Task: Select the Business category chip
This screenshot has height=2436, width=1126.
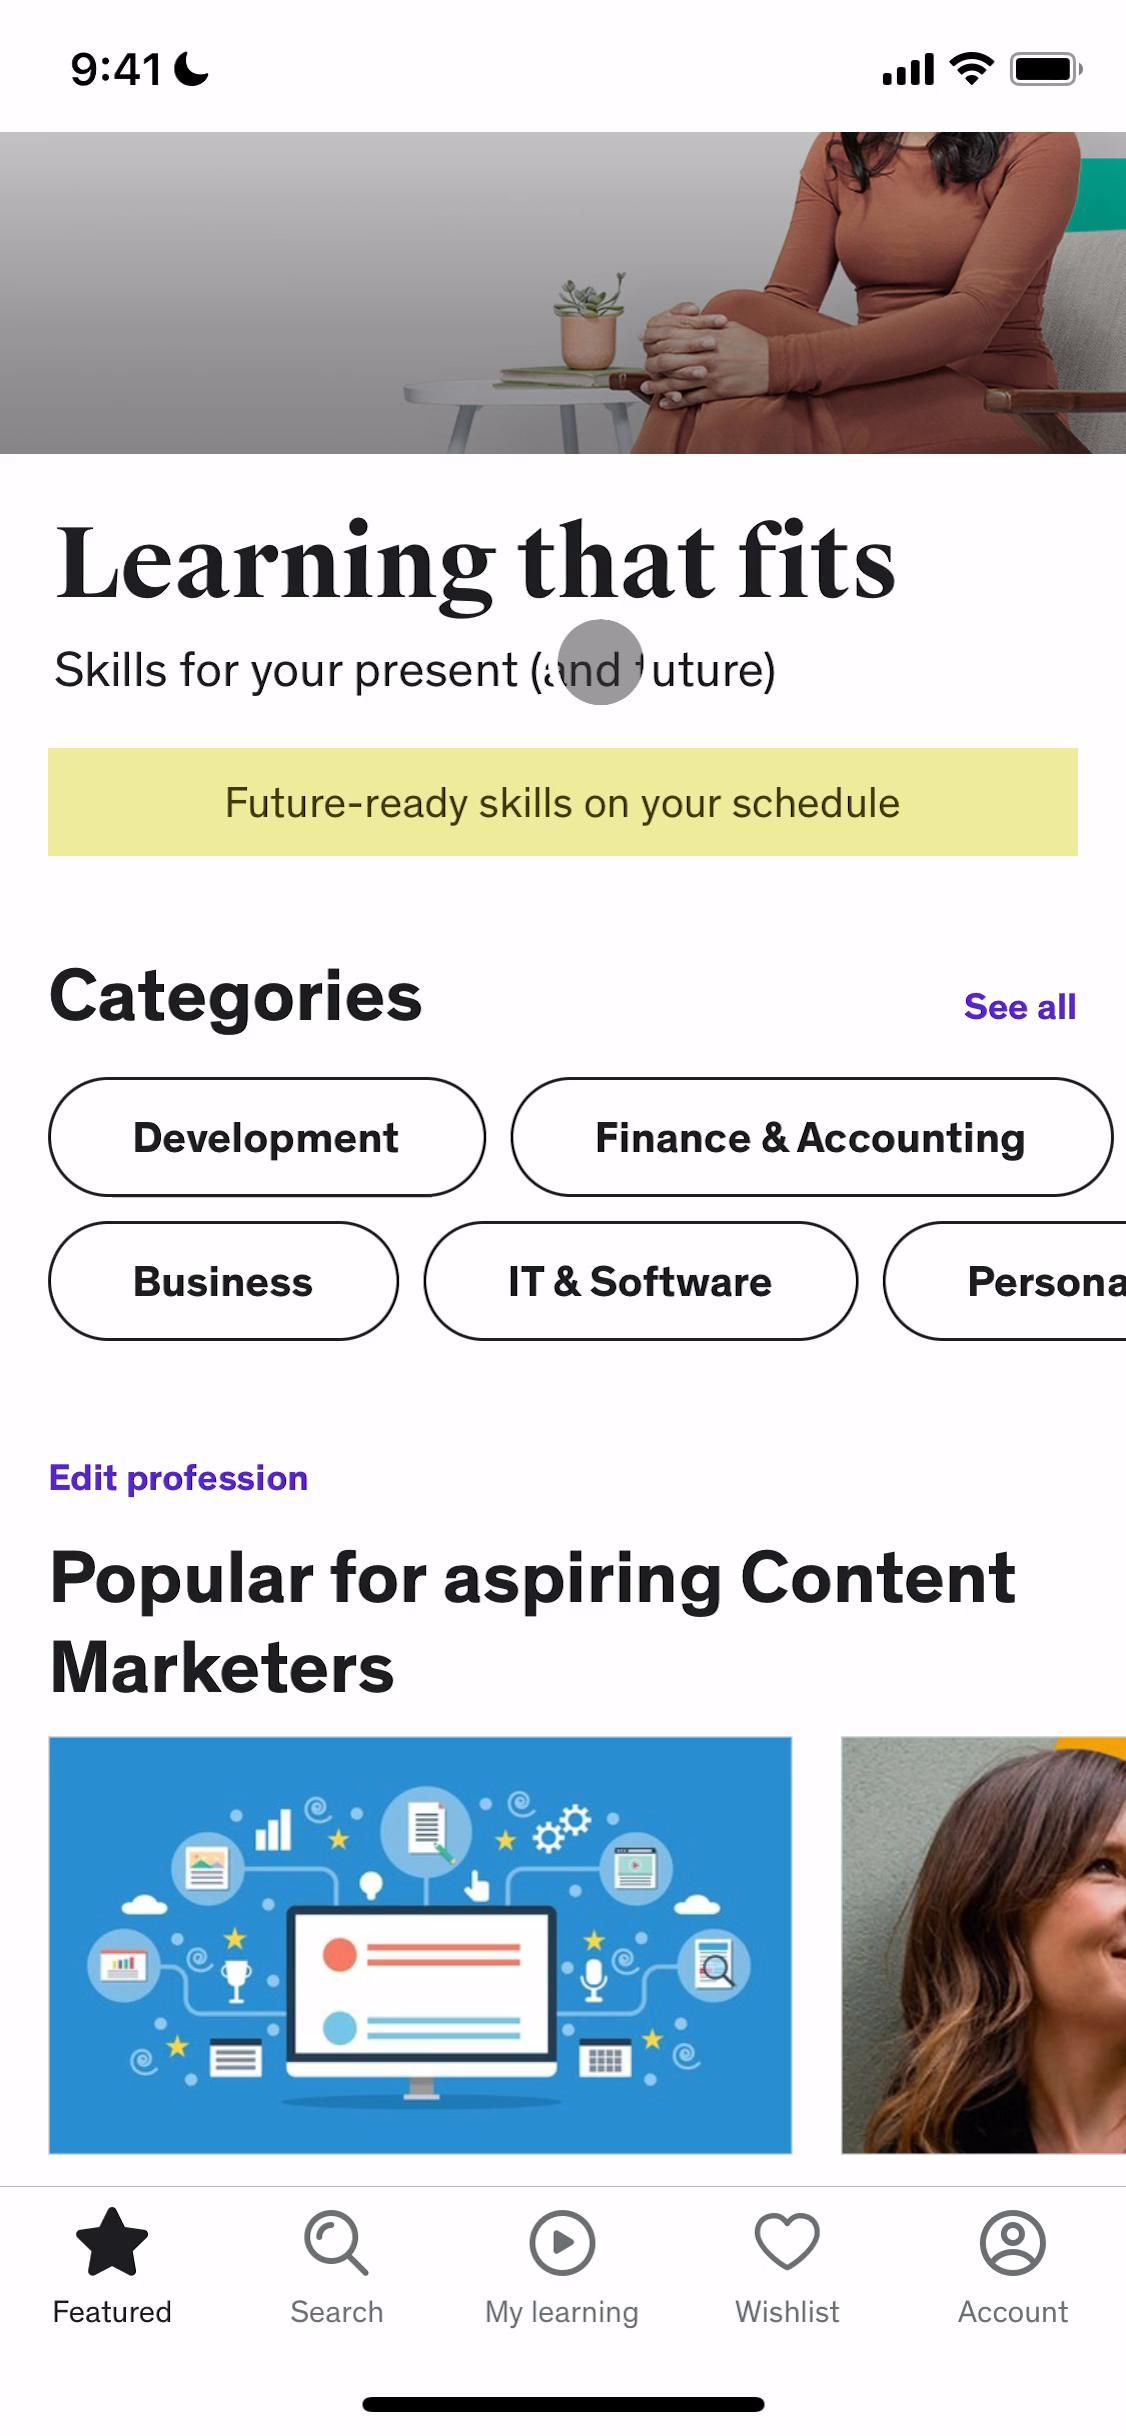Action: [x=223, y=1281]
